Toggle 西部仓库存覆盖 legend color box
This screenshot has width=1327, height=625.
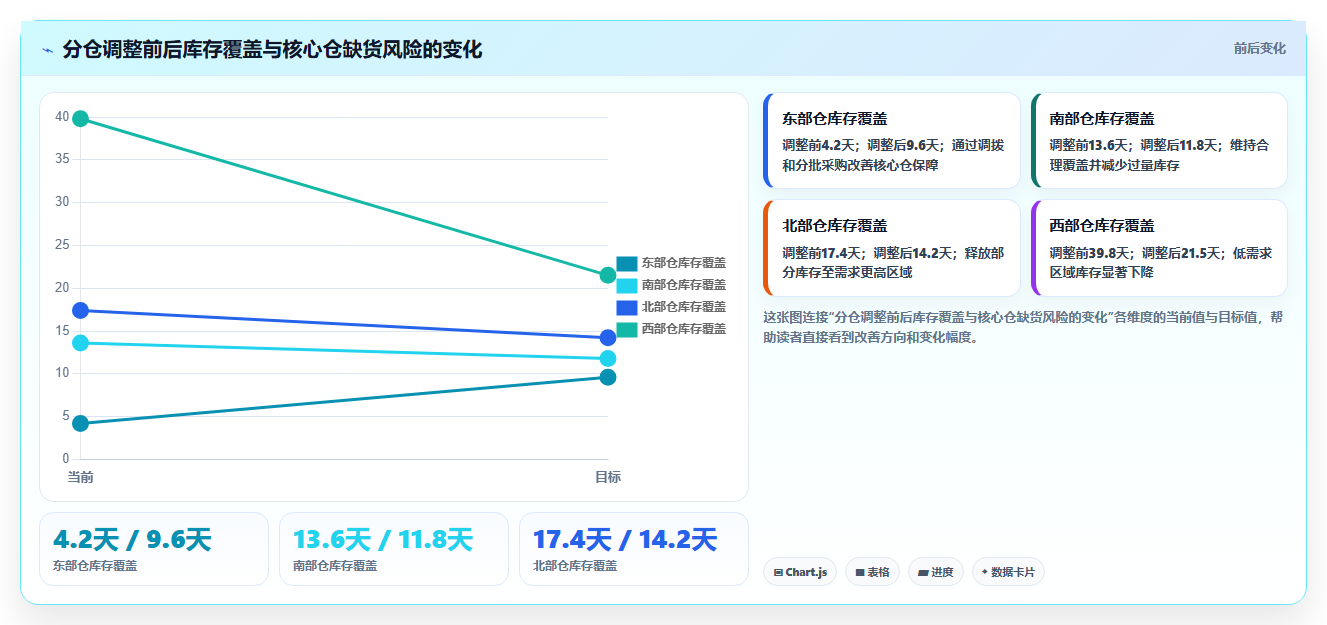coord(627,329)
